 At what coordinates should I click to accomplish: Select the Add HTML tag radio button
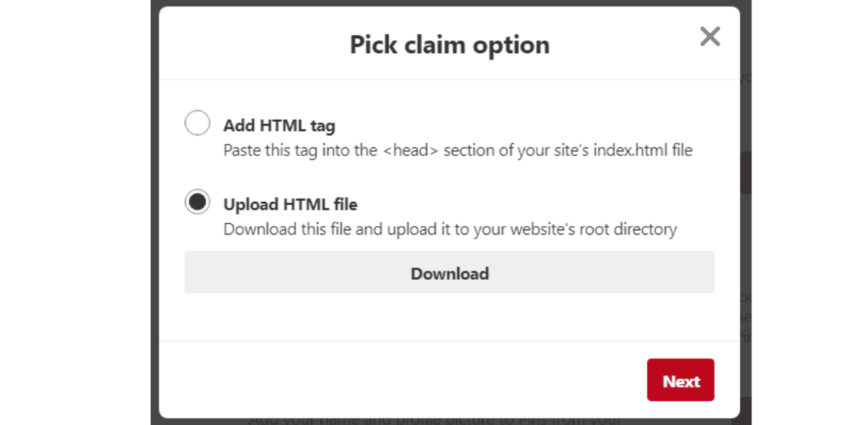[x=197, y=123]
